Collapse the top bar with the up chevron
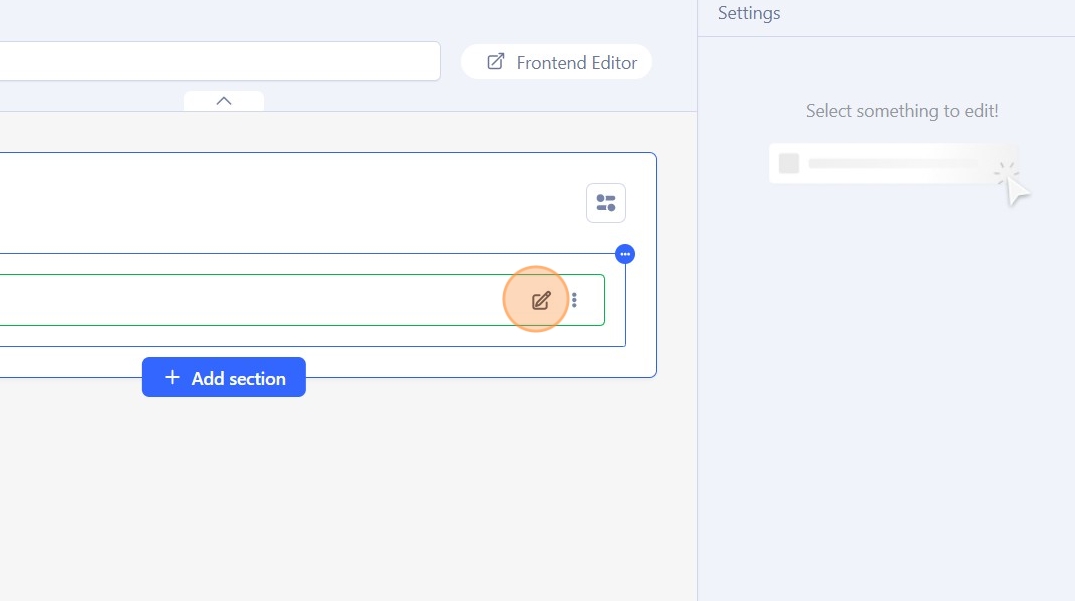Image resolution: width=1075 pixels, height=601 pixels. tap(224, 101)
